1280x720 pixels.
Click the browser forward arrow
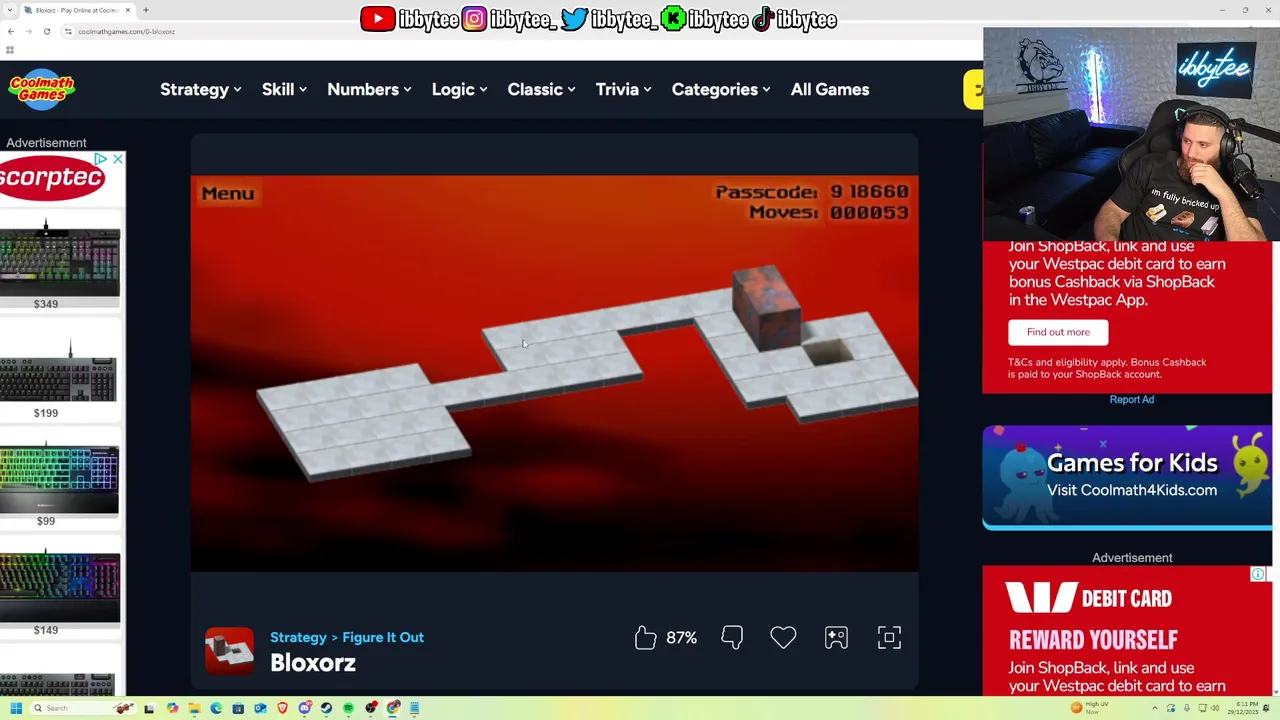point(28,31)
